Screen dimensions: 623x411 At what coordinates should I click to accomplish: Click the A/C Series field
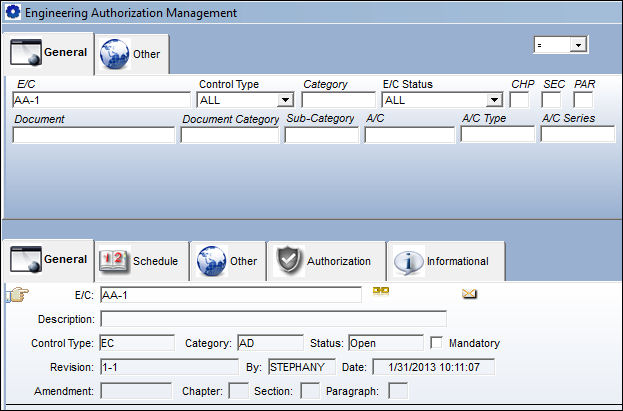578,134
